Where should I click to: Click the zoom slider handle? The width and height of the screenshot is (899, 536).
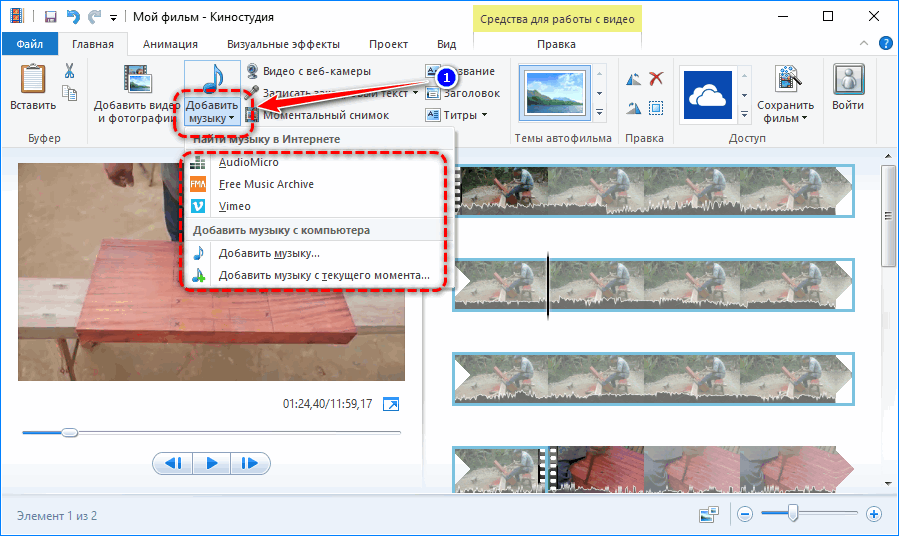(793, 514)
